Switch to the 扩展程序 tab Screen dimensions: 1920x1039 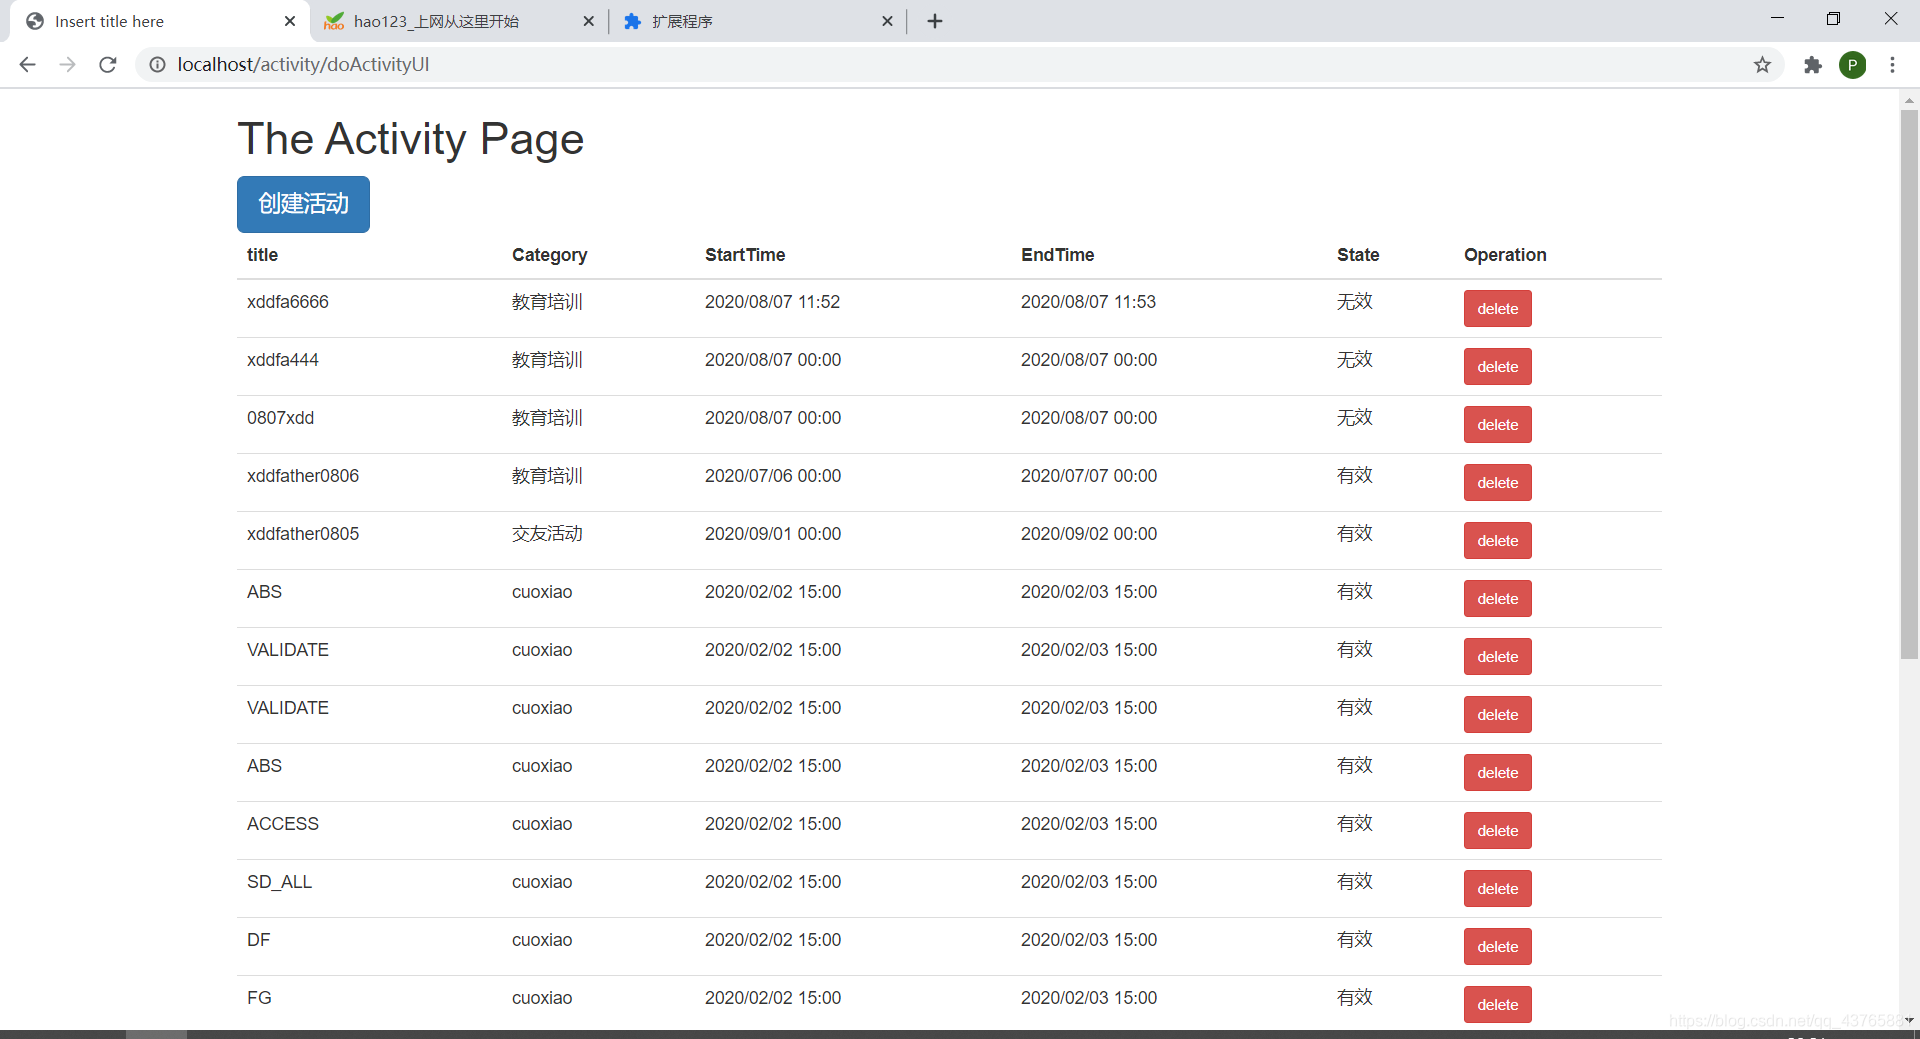(x=758, y=21)
